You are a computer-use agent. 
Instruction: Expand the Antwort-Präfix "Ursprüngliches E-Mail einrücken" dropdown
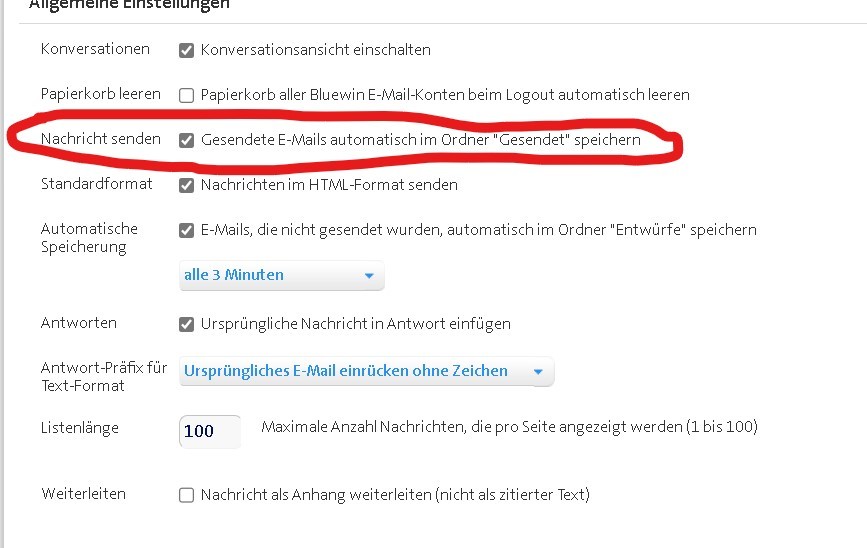coord(365,372)
